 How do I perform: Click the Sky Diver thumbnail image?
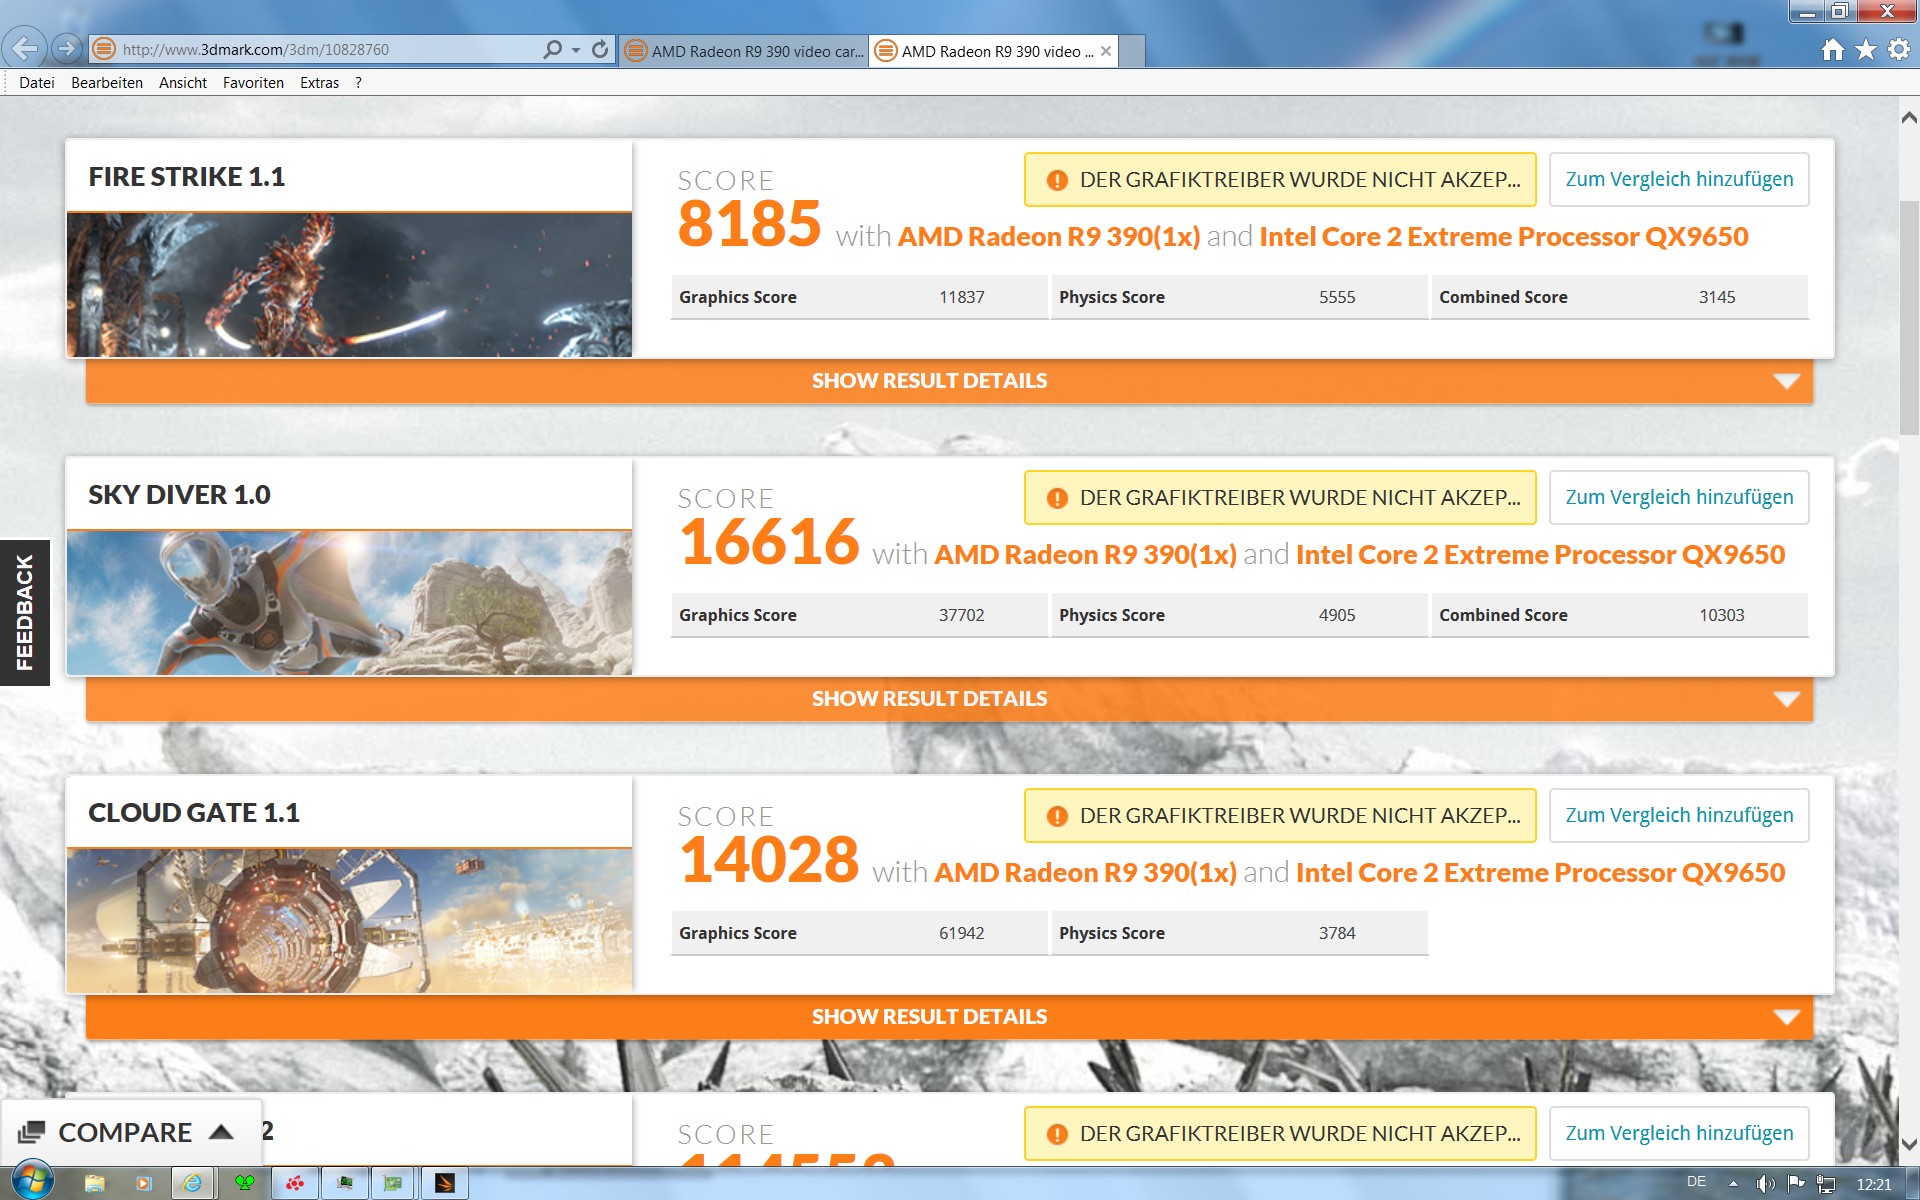pyautogui.click(x=349, y=602)
